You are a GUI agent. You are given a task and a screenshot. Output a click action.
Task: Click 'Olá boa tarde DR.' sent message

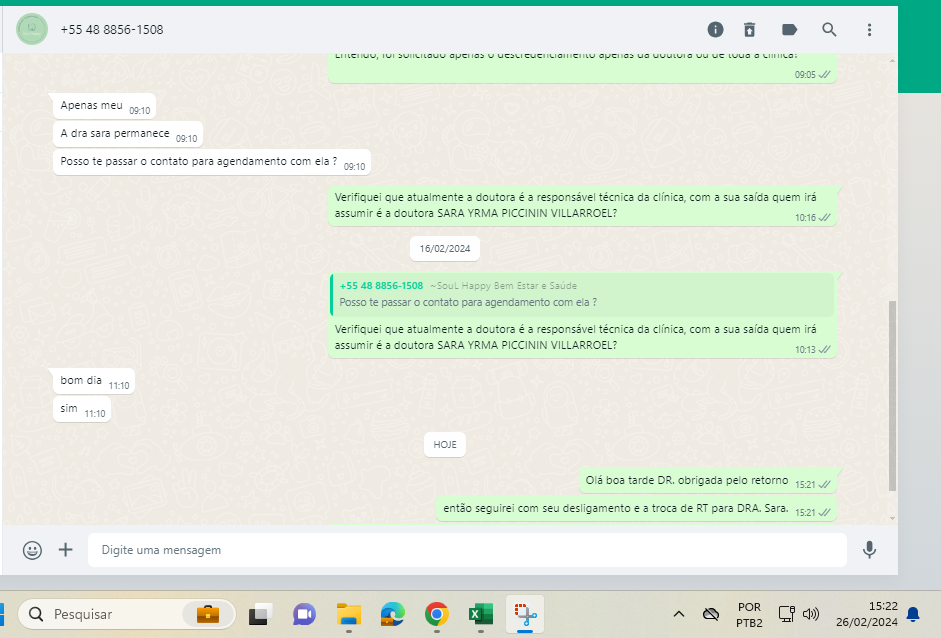click(708, 481)
